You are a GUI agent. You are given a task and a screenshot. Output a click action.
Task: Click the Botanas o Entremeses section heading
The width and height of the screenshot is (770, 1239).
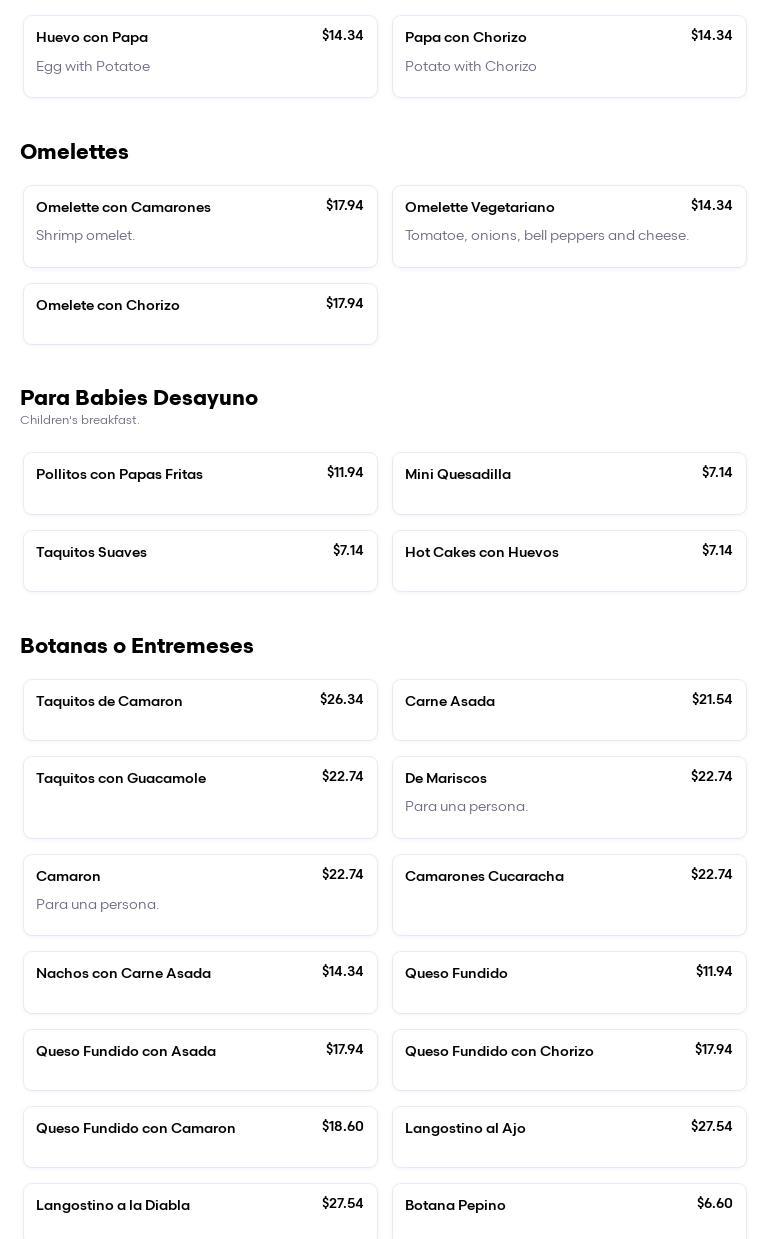[x=137, y=646]
